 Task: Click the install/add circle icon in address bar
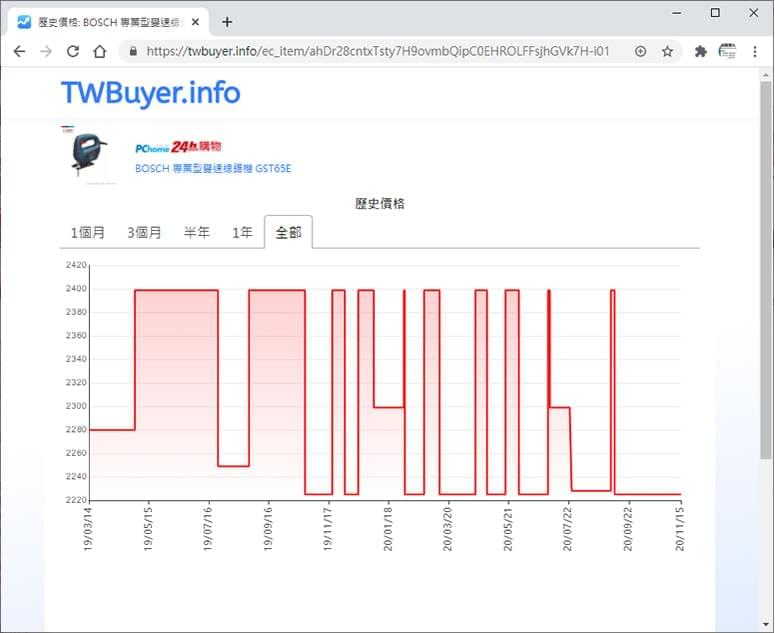click(x=641, y=51)
